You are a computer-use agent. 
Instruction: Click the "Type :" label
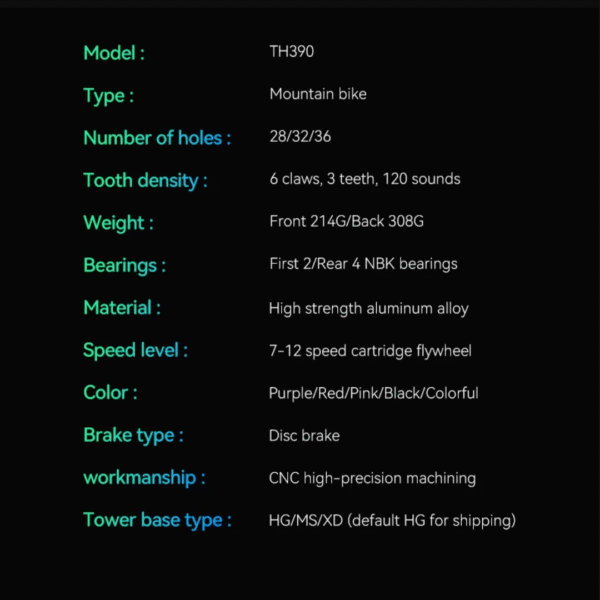click(x=108, y=96)
